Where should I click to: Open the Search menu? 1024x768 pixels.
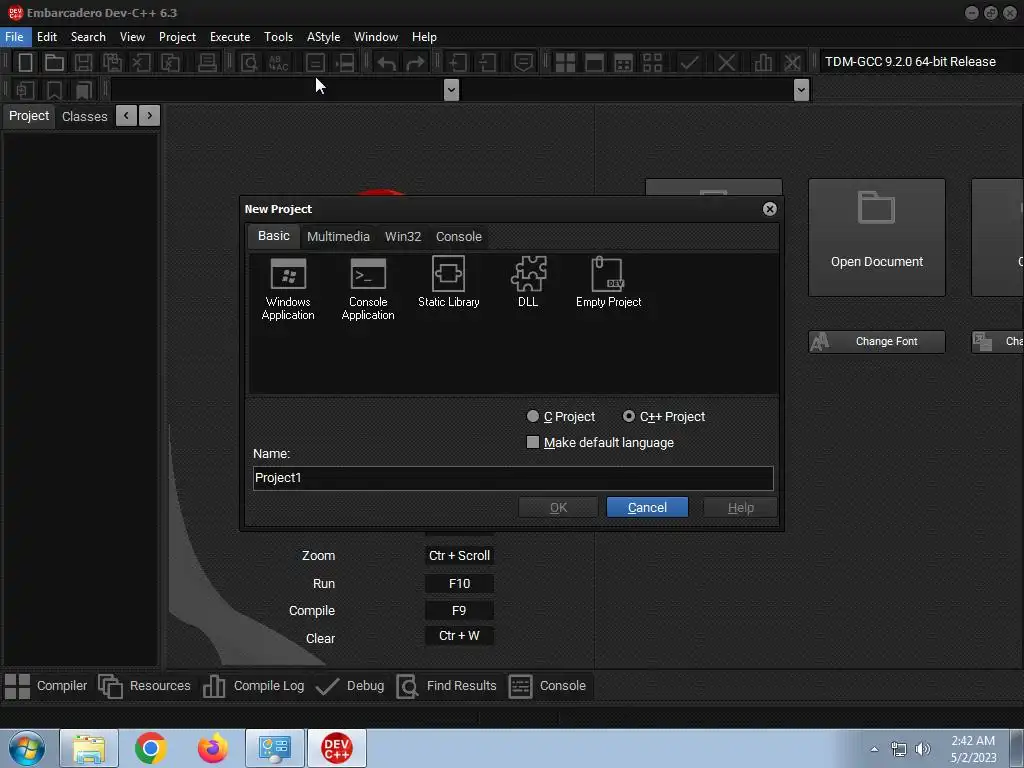tap(88, 37)
